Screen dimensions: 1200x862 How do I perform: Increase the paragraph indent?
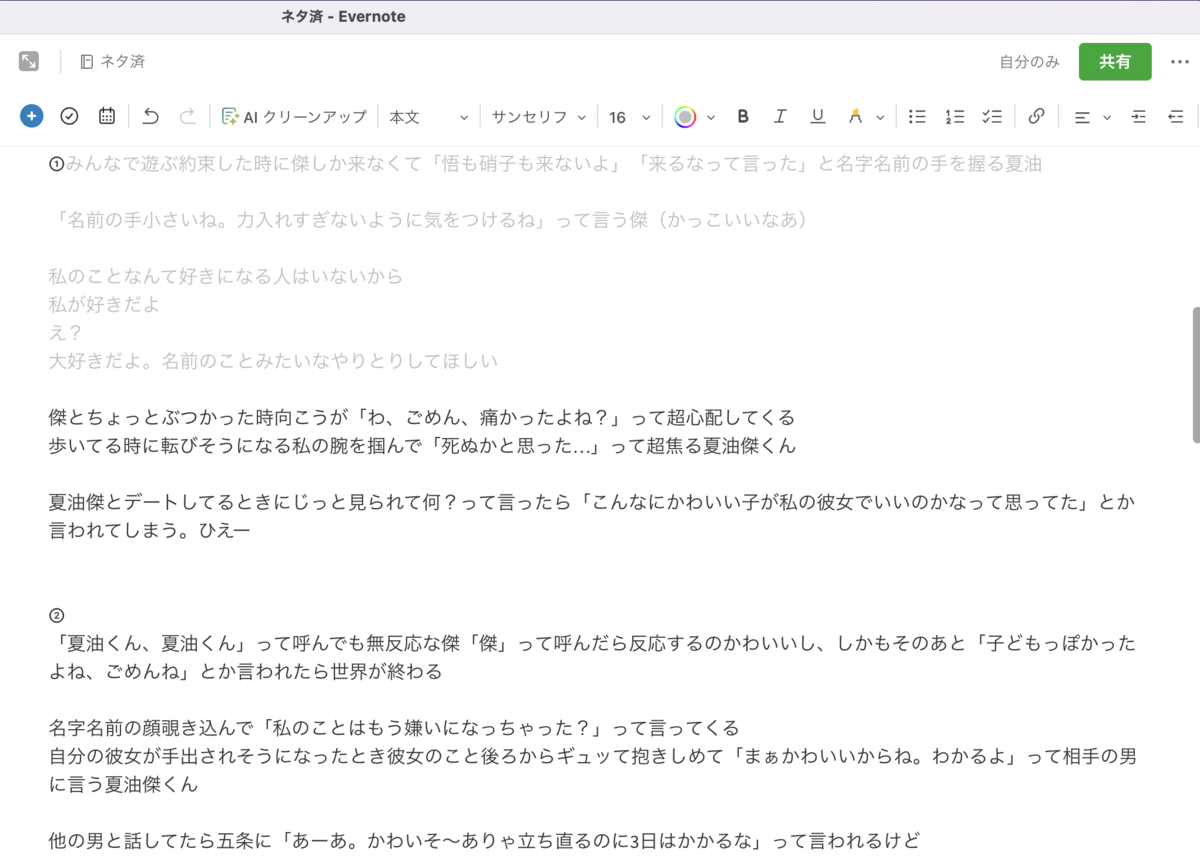(1139, 117)
